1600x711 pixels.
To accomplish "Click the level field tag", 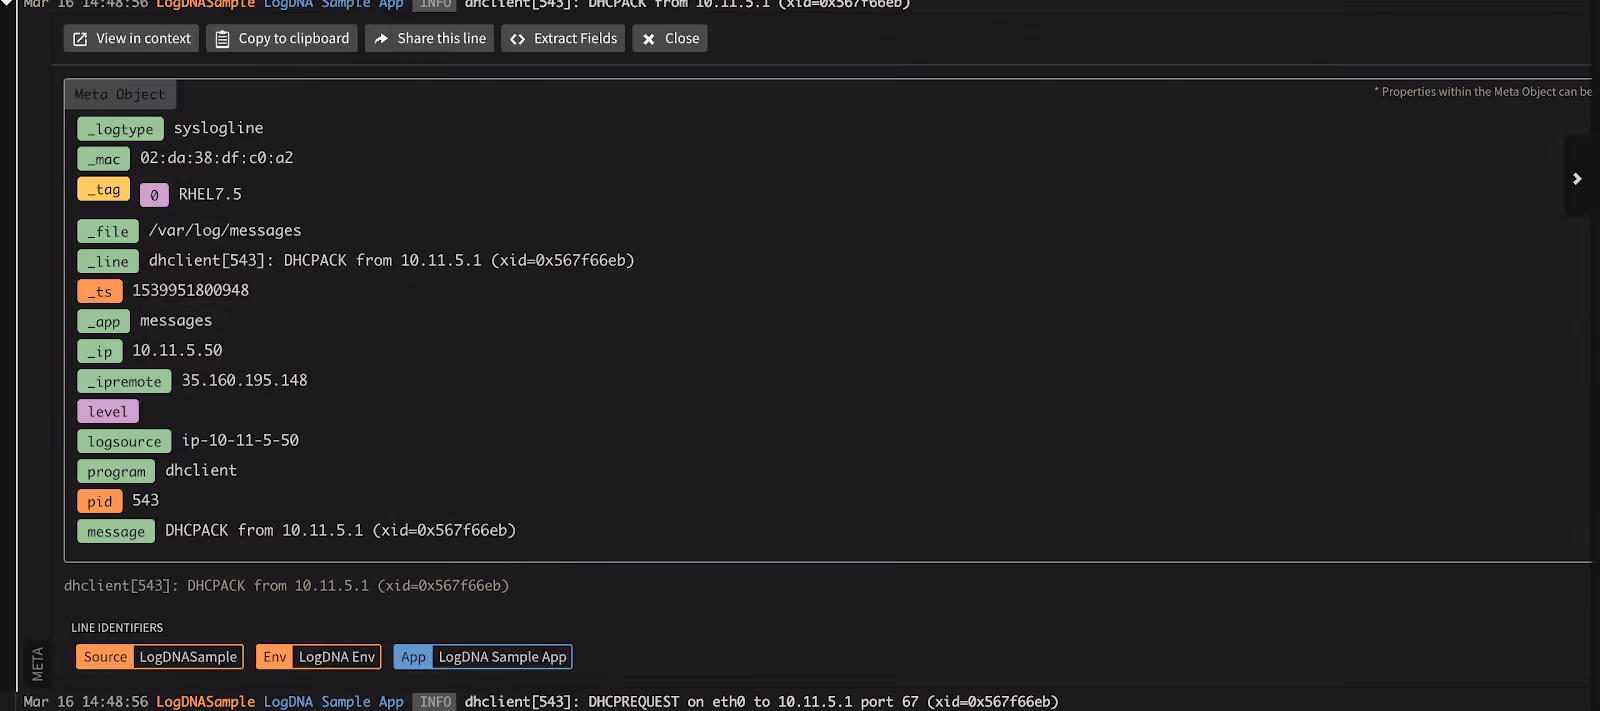I will [108, 411].
